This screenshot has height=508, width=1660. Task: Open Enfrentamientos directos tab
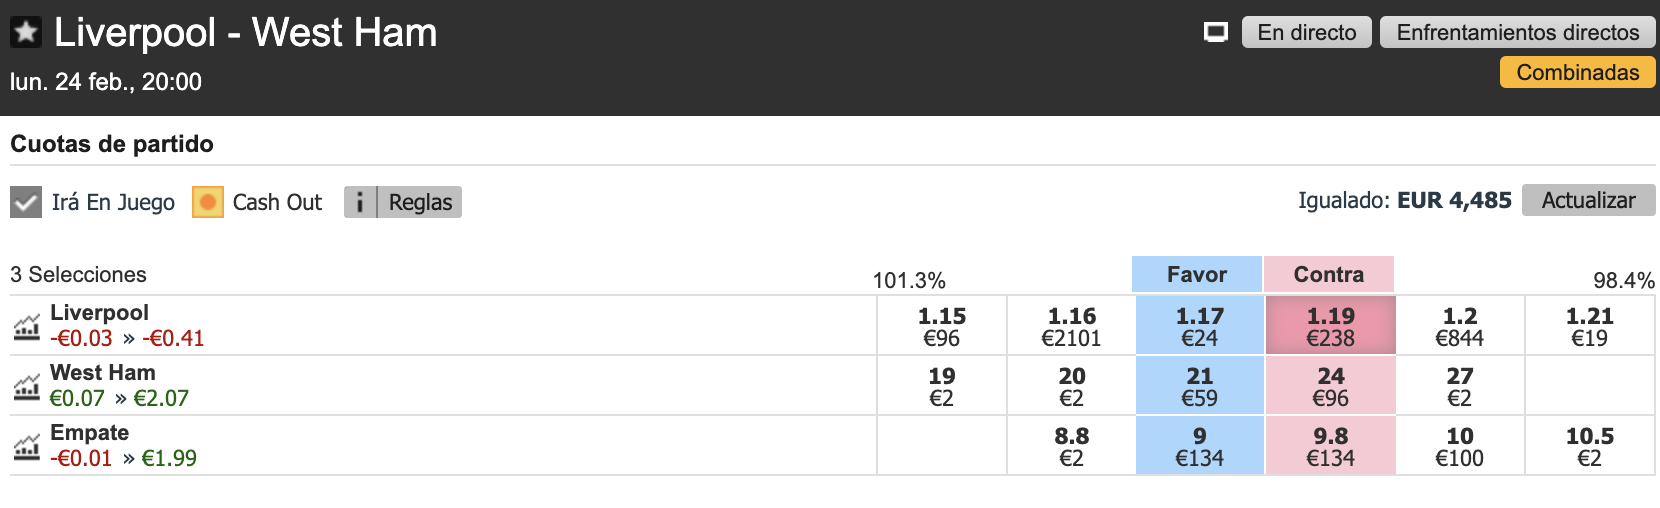(1517, 32)
